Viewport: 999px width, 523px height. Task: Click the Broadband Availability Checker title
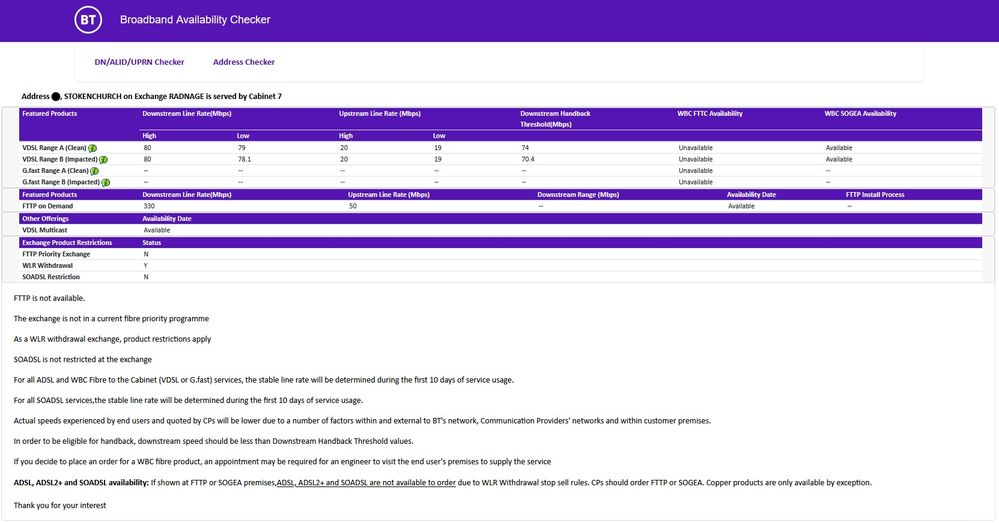click(x=195, y=20)
